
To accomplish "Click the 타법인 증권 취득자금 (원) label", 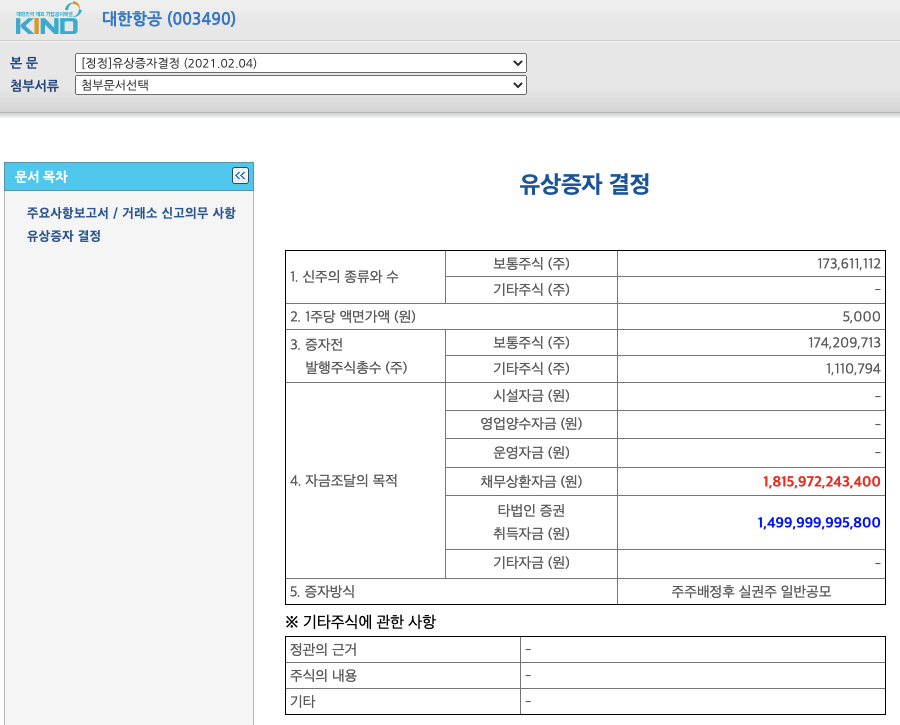I will pos(531,522).
